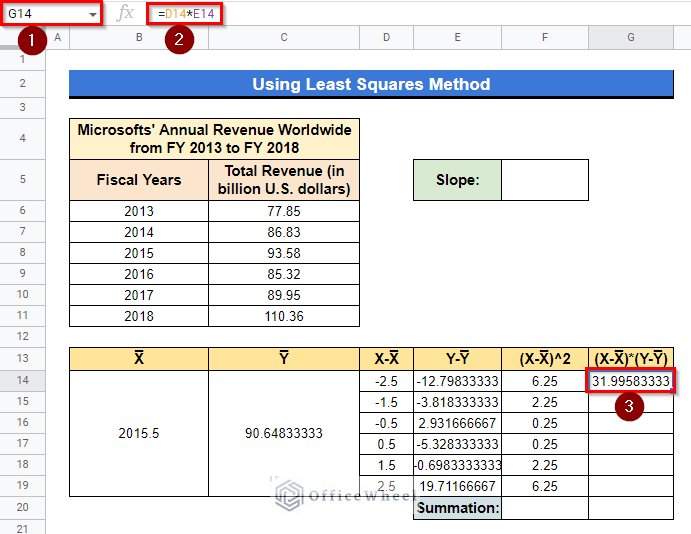Select cell containing -0.6983333333

[457, 465]
